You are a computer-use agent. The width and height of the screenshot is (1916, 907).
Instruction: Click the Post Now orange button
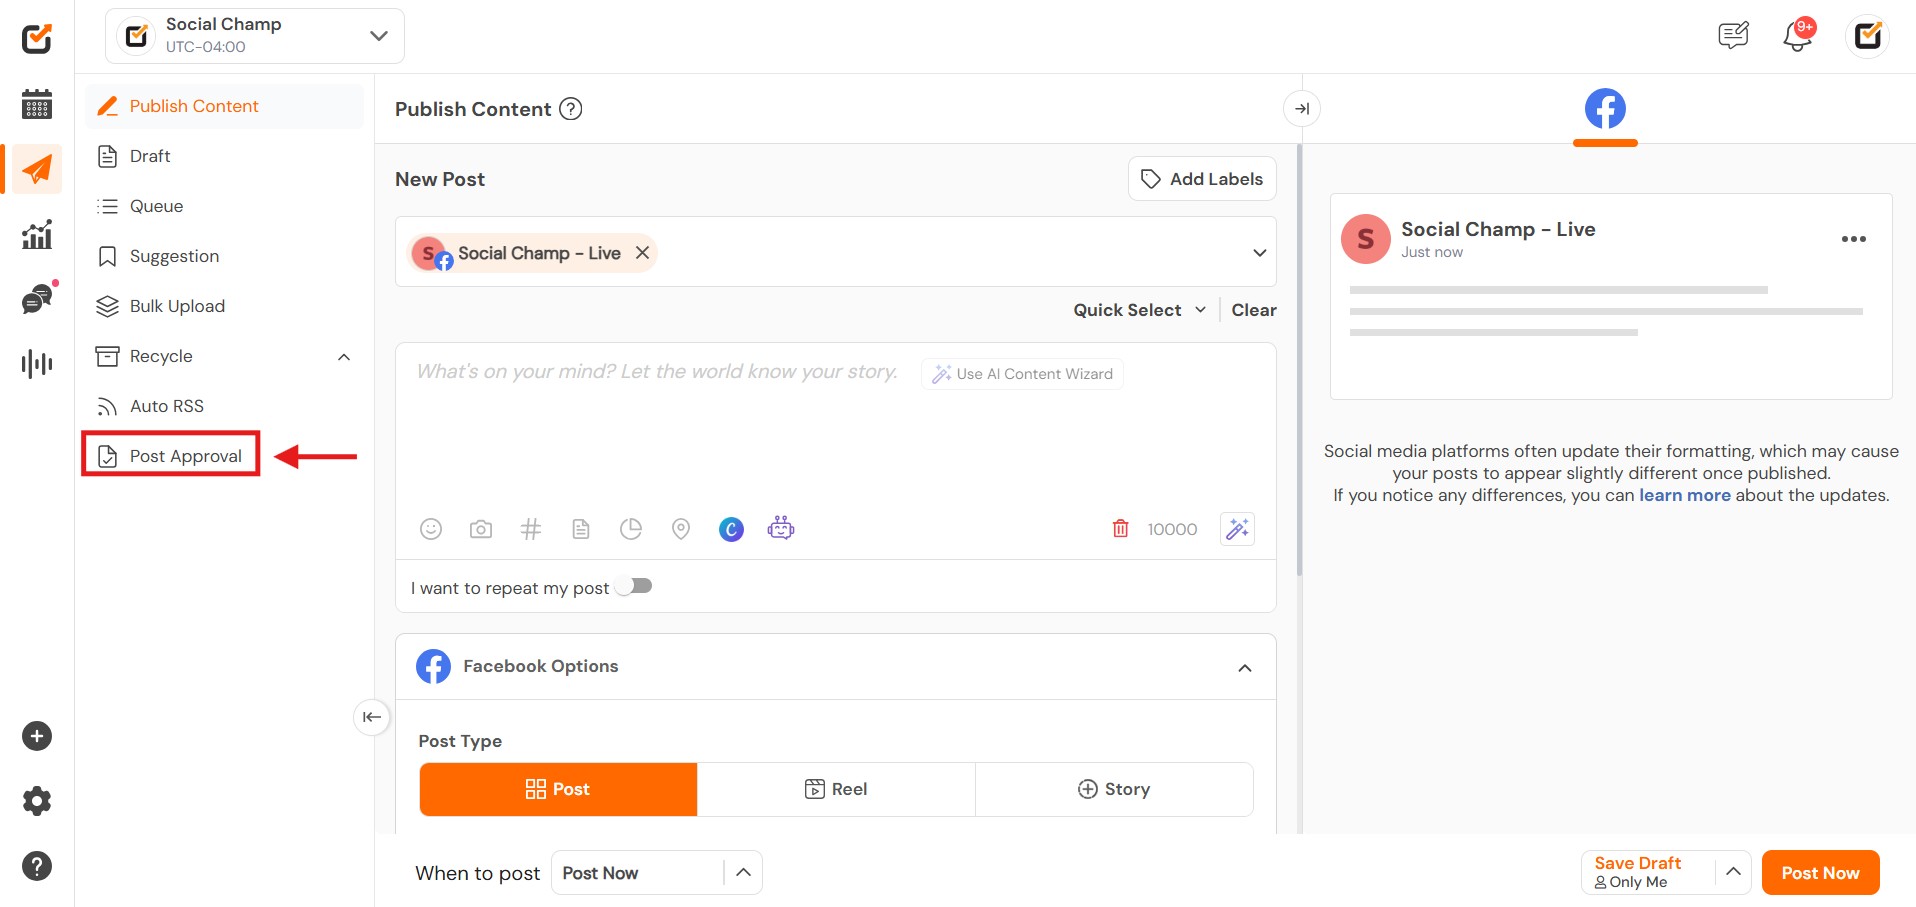tap(1820, 873)
